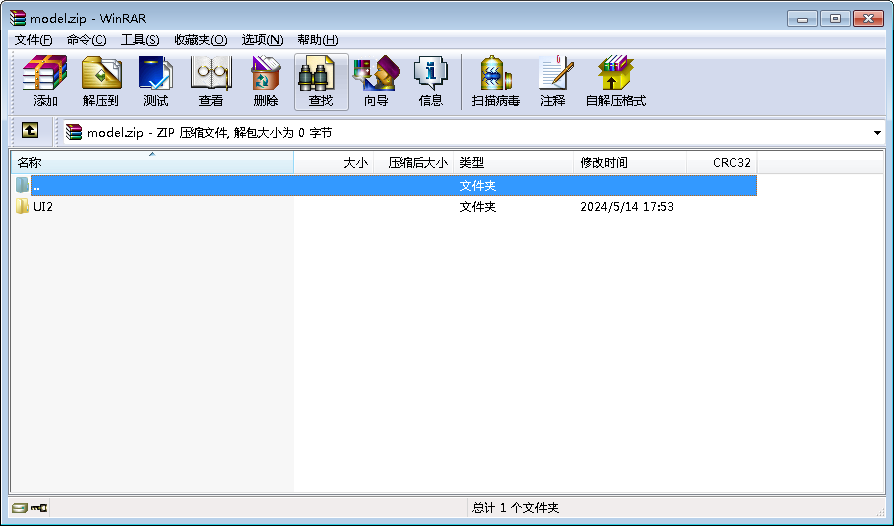This screenshot has width=894, height=526.
Task: Run the Test (测试) archive tool
Action: (x=155, y=82)
